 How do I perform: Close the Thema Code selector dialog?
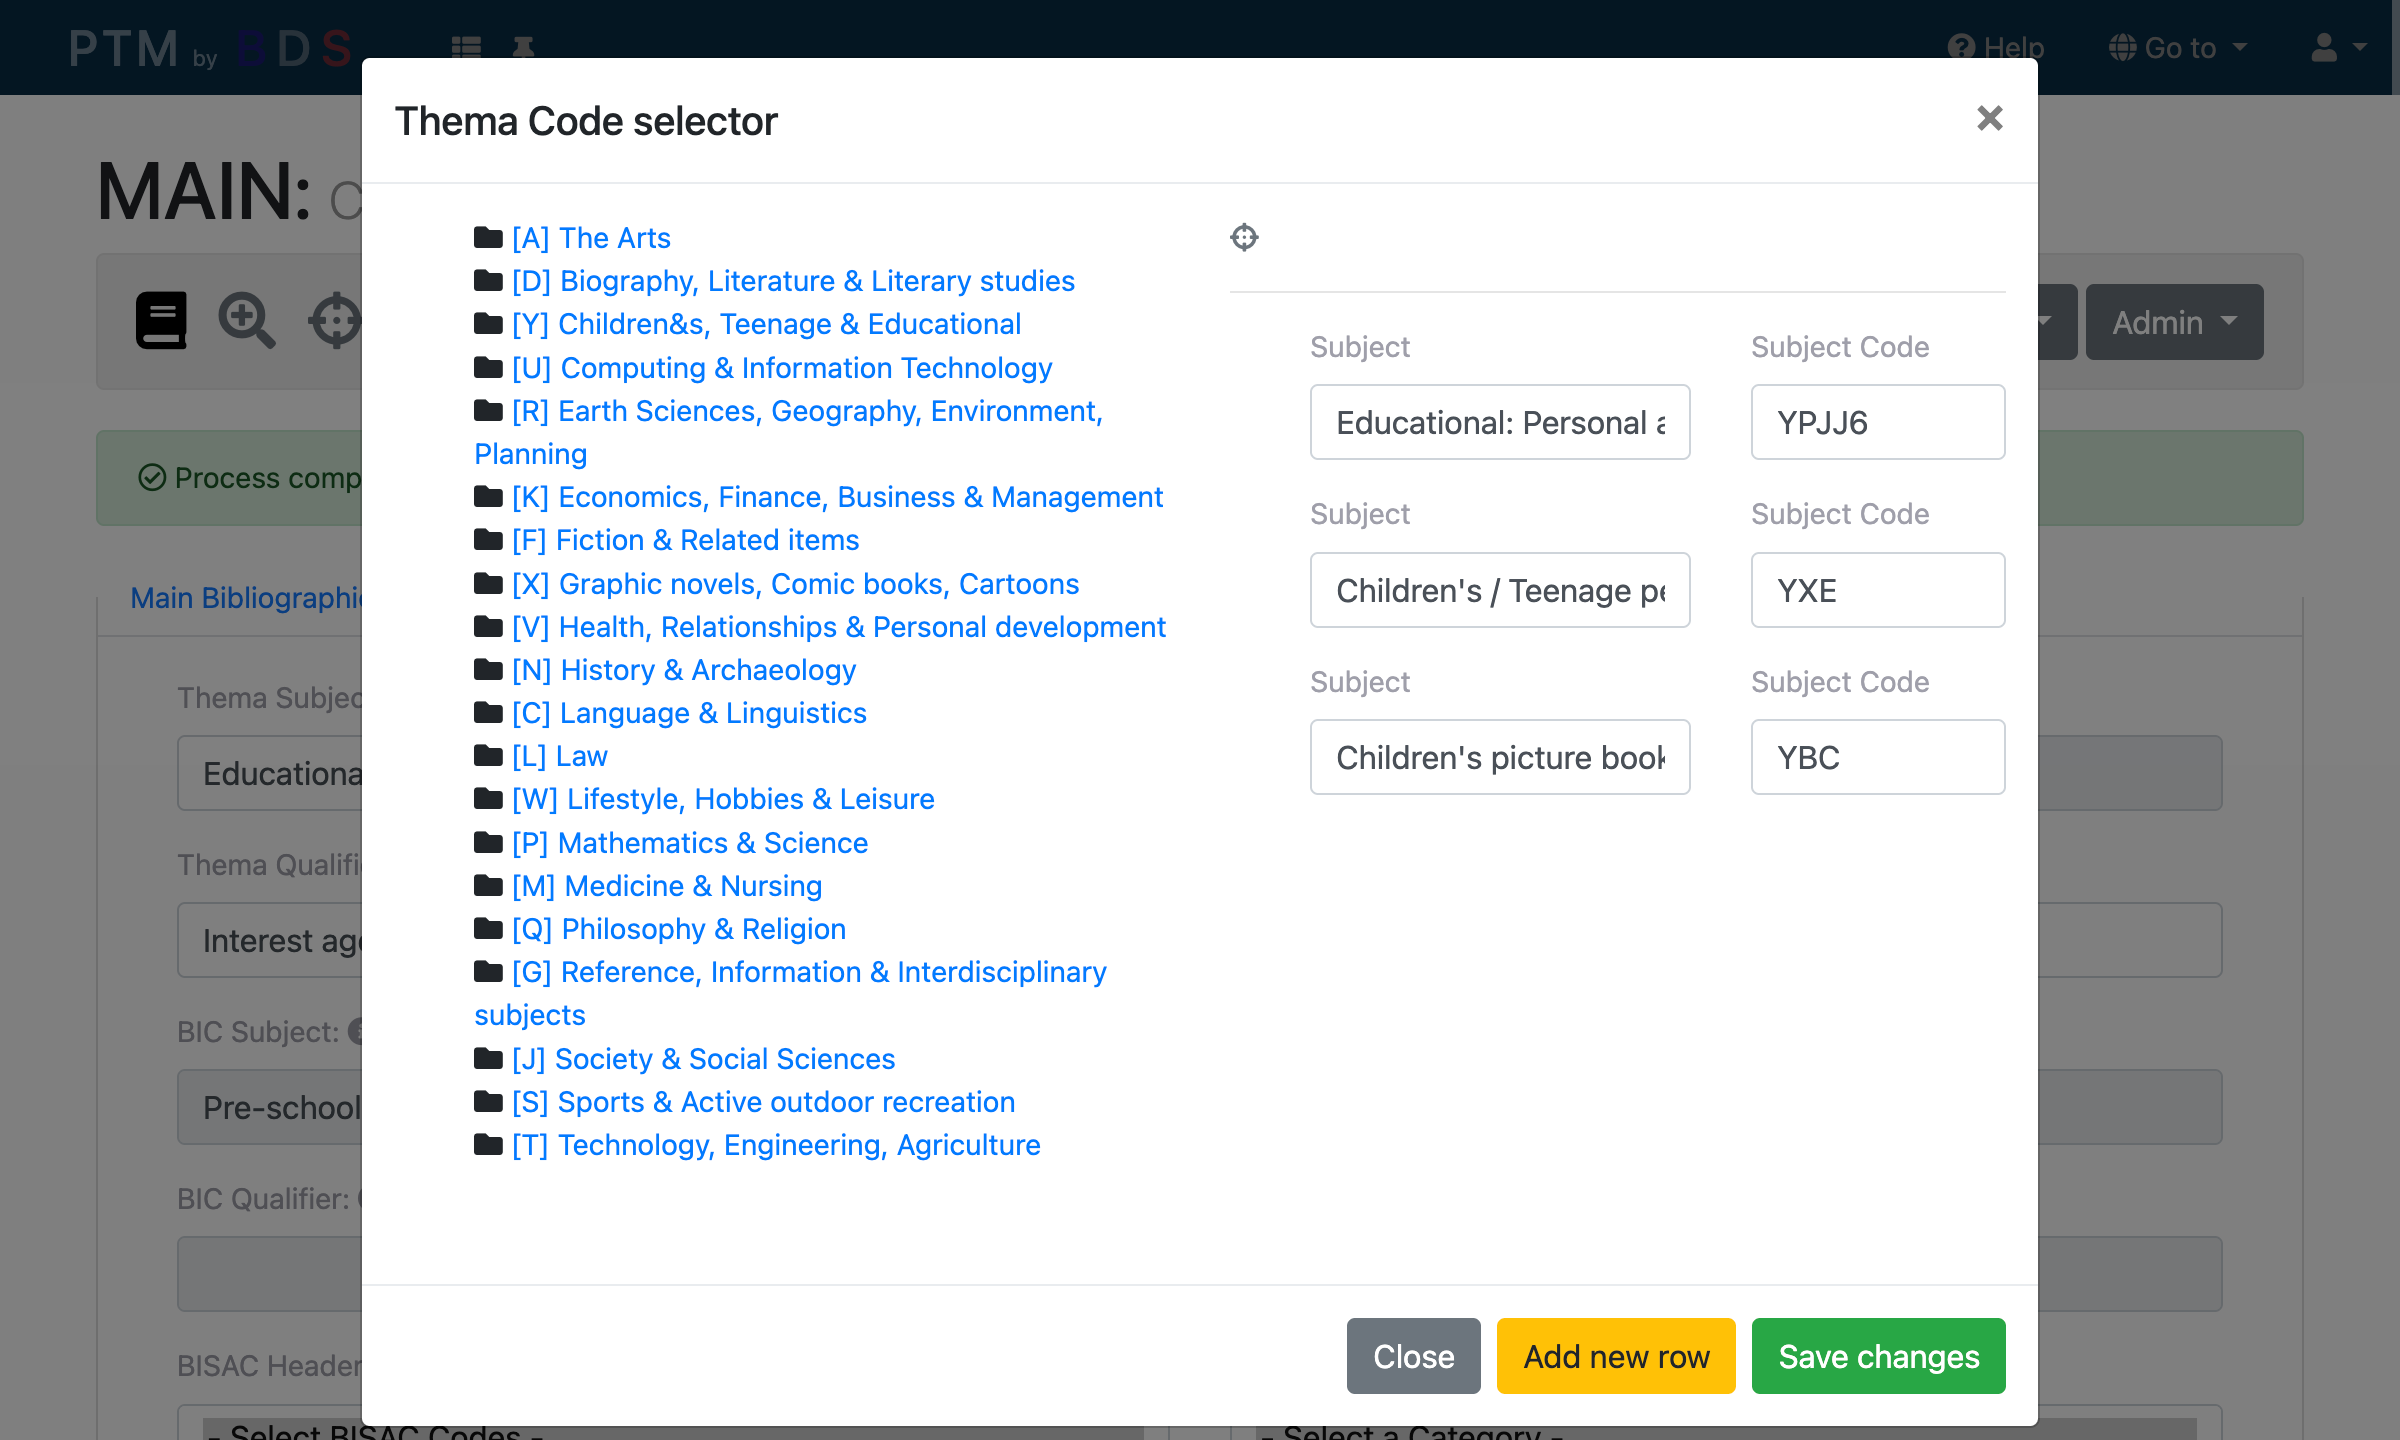click(1989, 119)
